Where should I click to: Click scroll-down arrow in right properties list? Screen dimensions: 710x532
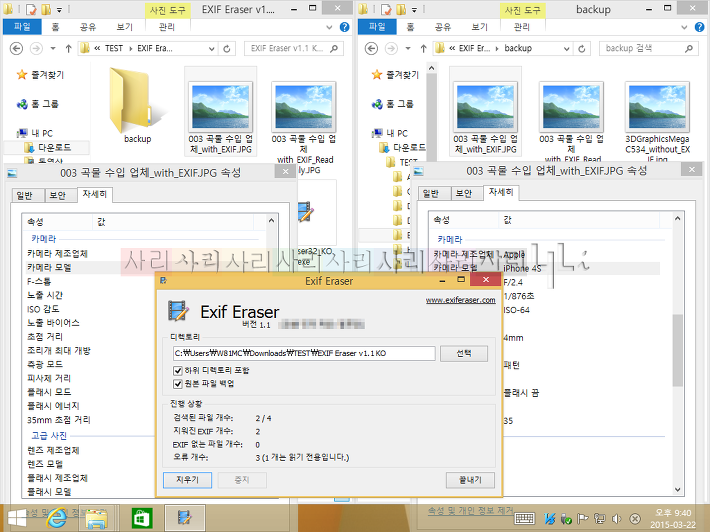click(x=677, y=489)
